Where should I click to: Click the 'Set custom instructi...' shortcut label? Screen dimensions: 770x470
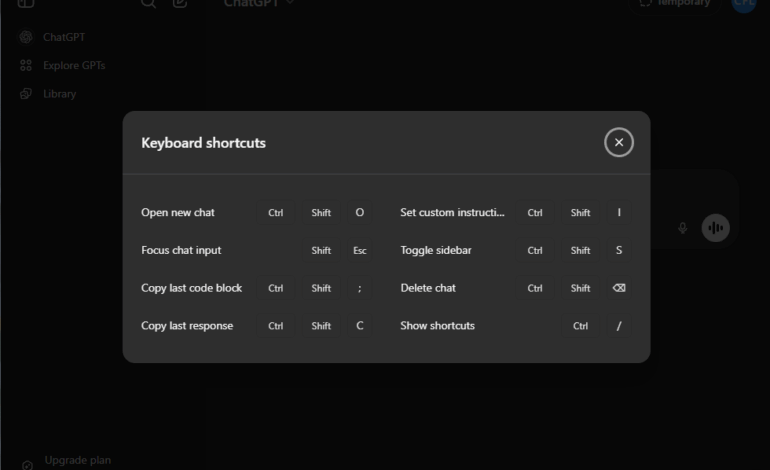tap(452, 213)
